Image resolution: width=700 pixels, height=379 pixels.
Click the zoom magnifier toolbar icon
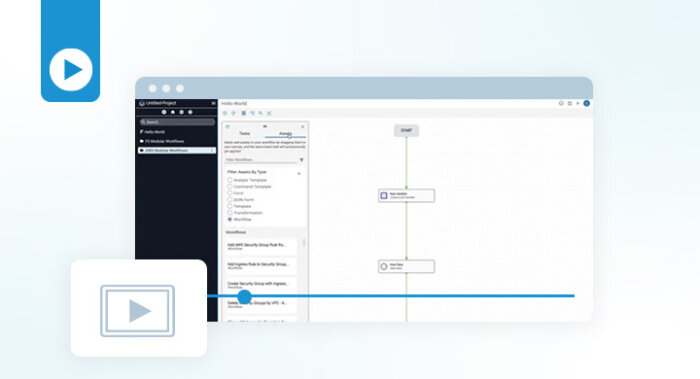[x=261, y=113]
